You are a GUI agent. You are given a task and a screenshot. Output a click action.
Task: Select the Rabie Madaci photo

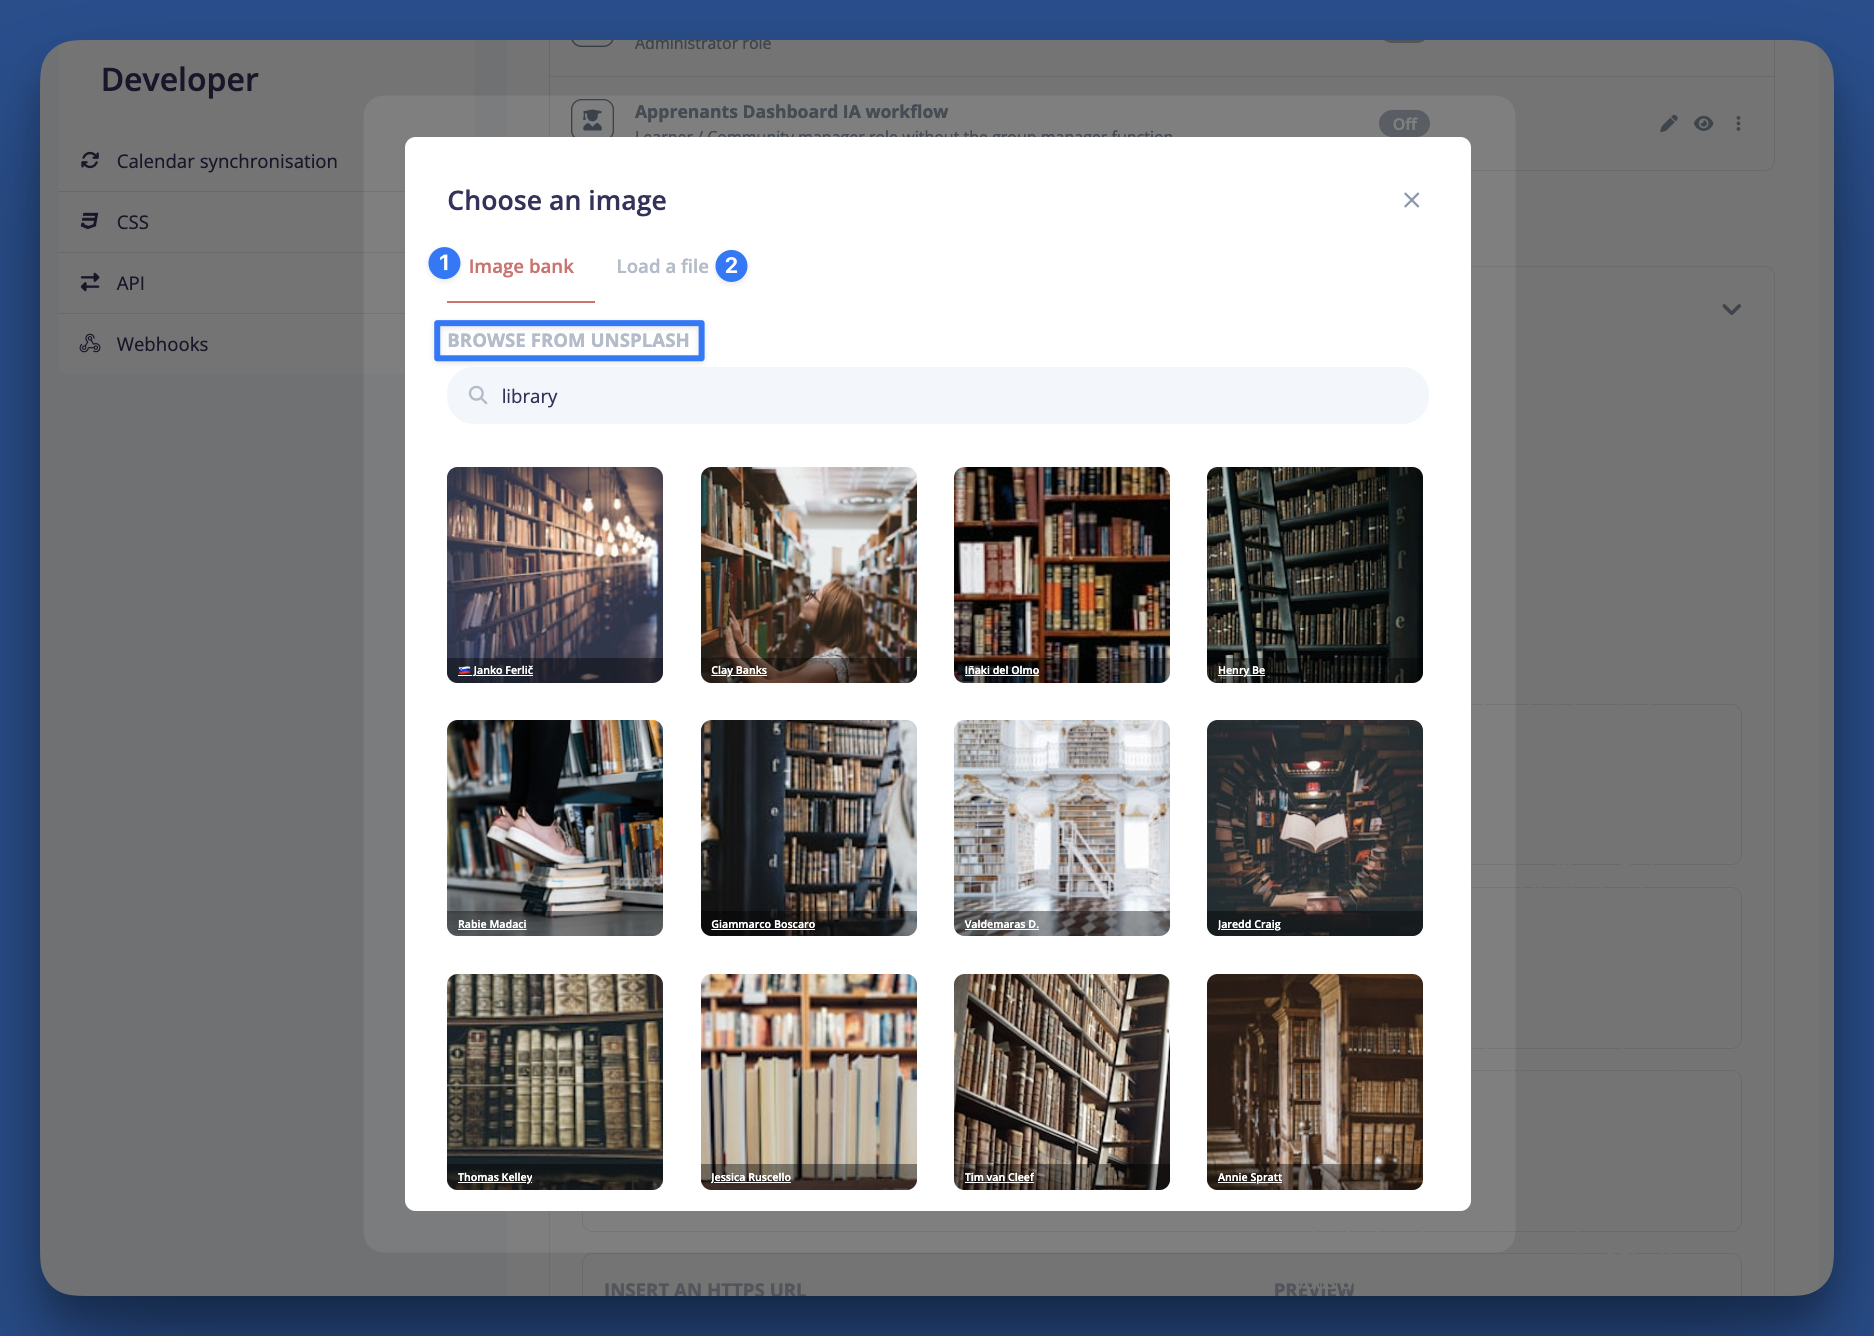555,828
